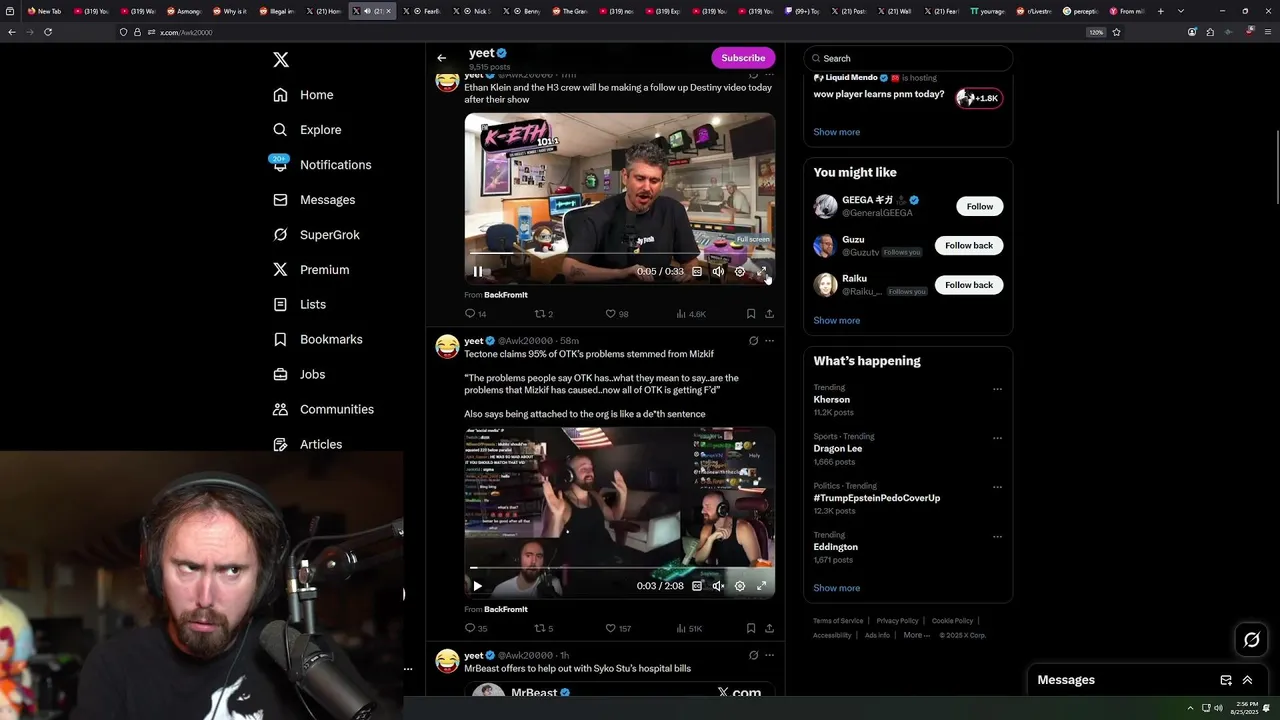Open BackFromIt link under Tectone video
Image resolution: width=1280 pixels, height=720 pixels.
(x=506, y=609)
